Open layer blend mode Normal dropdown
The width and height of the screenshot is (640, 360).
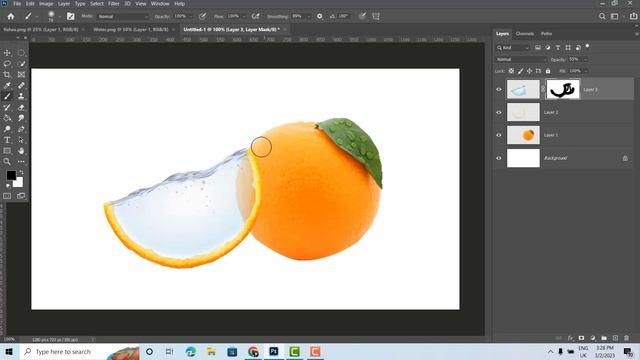coord(521,60)
